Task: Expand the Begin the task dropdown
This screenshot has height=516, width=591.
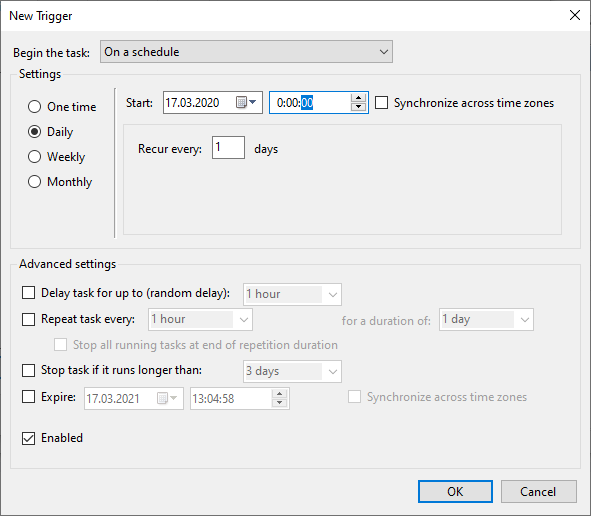Action: (x=247, y=52)
